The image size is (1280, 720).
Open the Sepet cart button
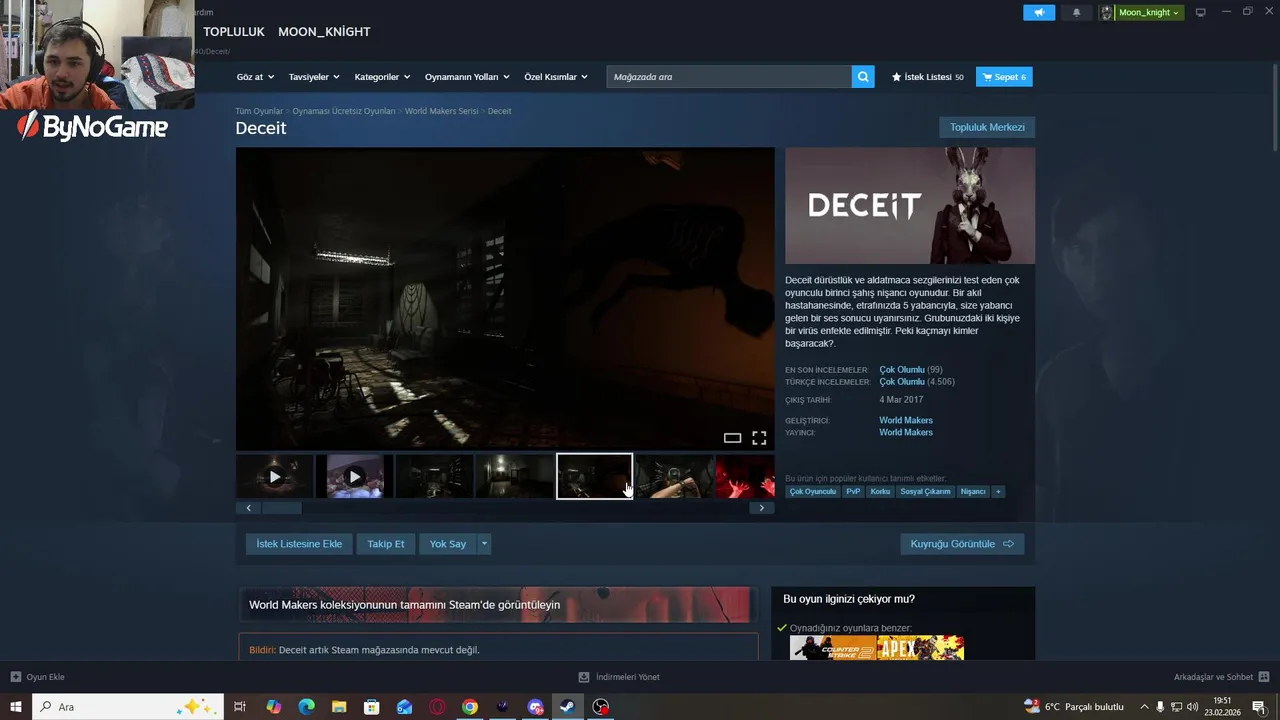pyautogui.click(x=1004, y=77)
